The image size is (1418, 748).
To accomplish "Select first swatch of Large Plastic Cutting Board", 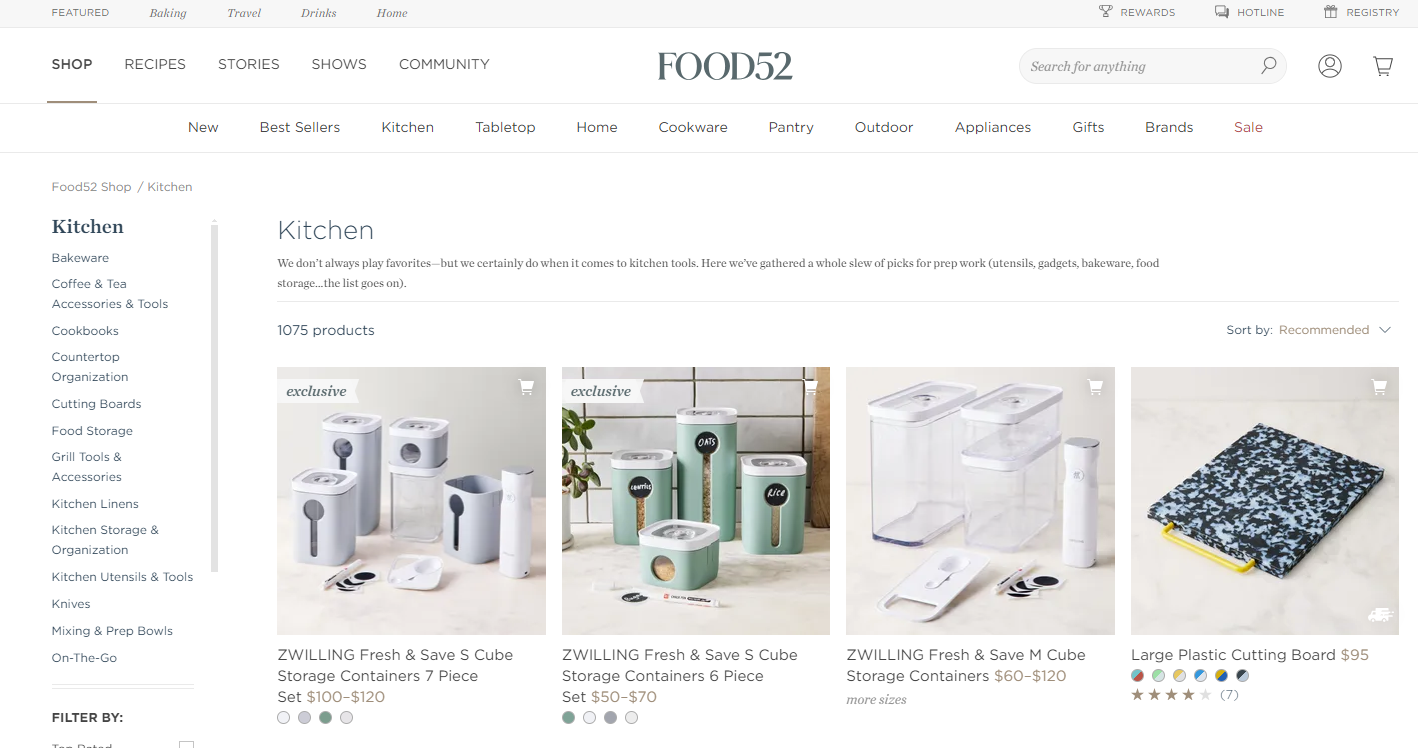I will click(1137, 675).
